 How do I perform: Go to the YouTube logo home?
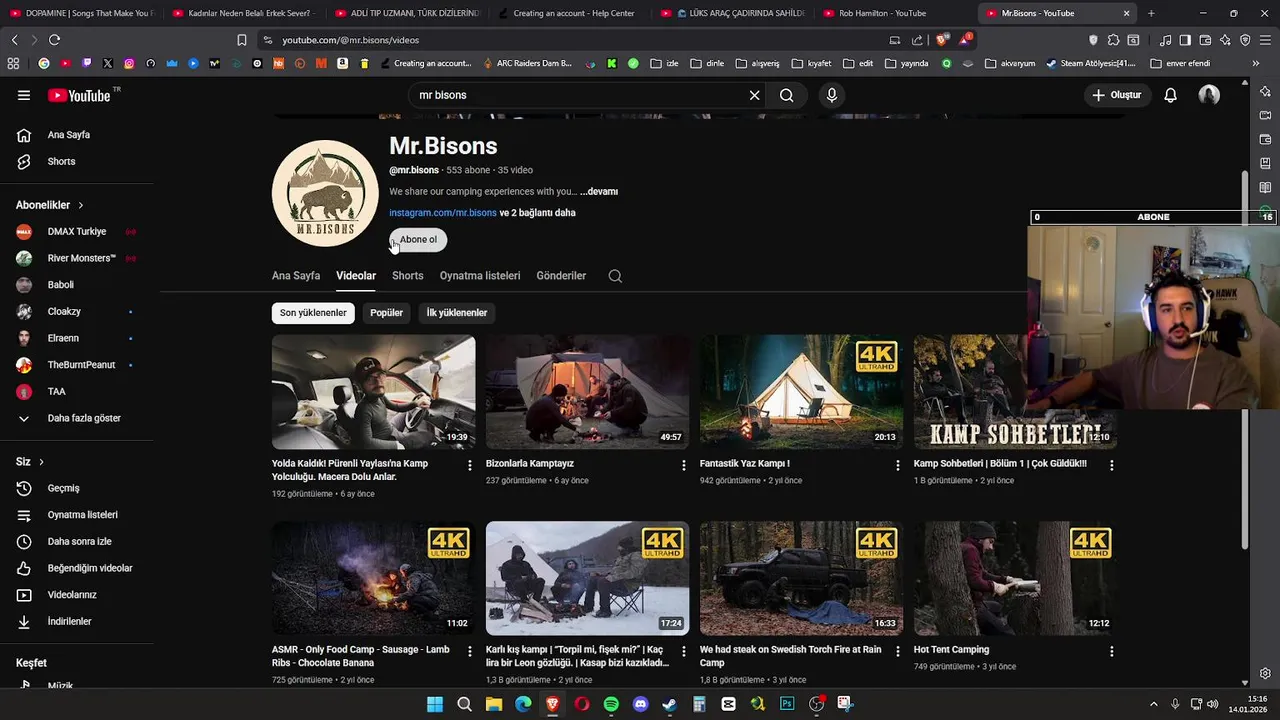[79, 95]
